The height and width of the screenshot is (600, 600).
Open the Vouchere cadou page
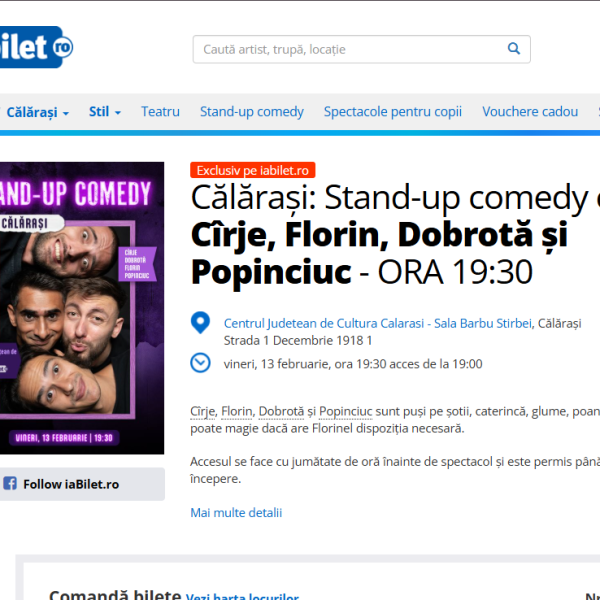(x=530, y=112)
